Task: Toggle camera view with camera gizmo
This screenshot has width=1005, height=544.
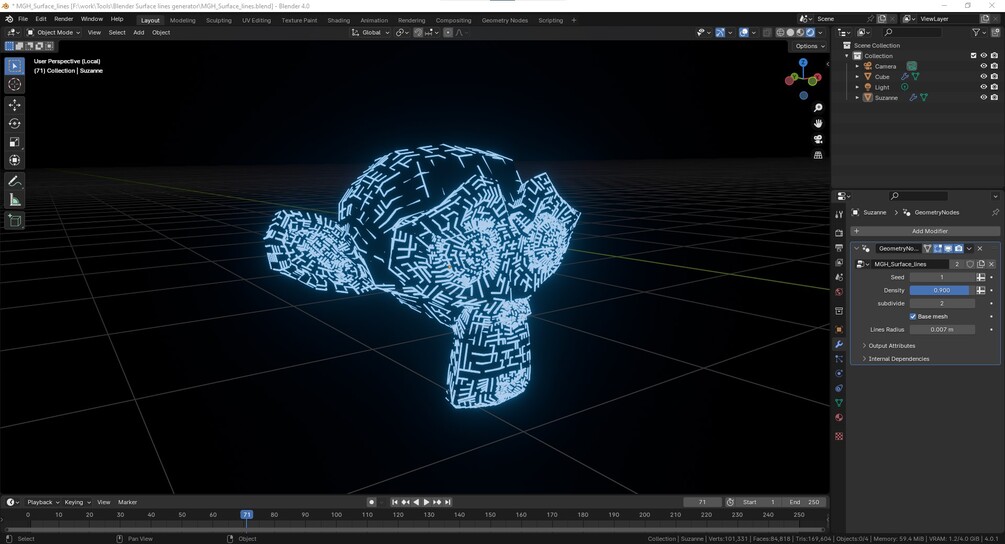Action: (818, 139)
